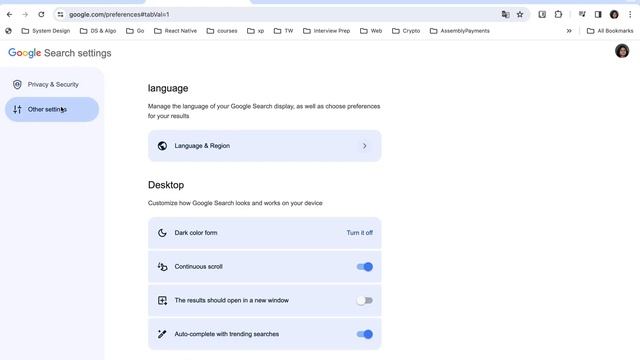Click the Auto-complete trending searches icon
The width and height of the screenshot is (640, 360).
click(162, 334)
